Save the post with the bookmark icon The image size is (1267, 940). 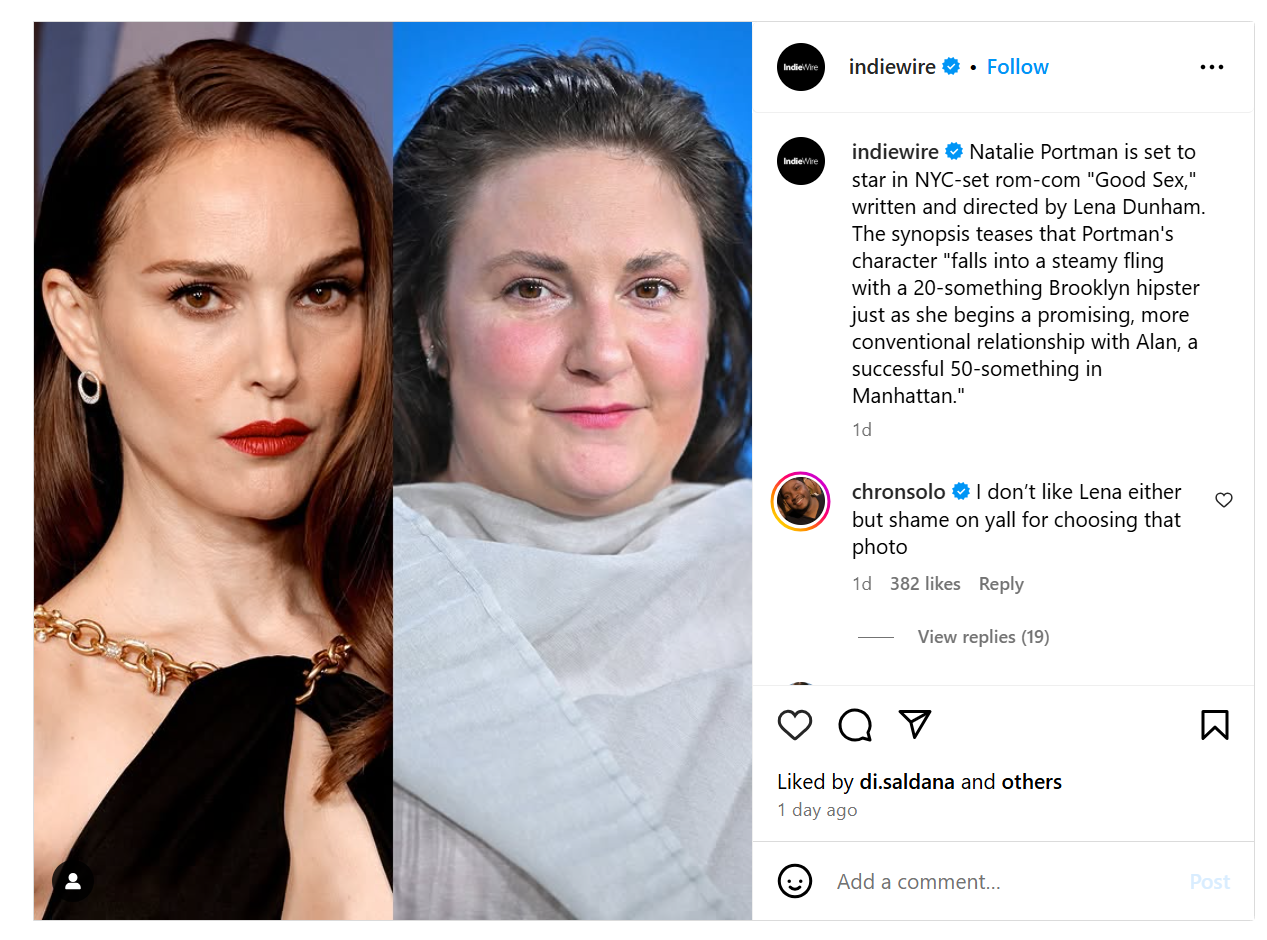click(1214, 725)
